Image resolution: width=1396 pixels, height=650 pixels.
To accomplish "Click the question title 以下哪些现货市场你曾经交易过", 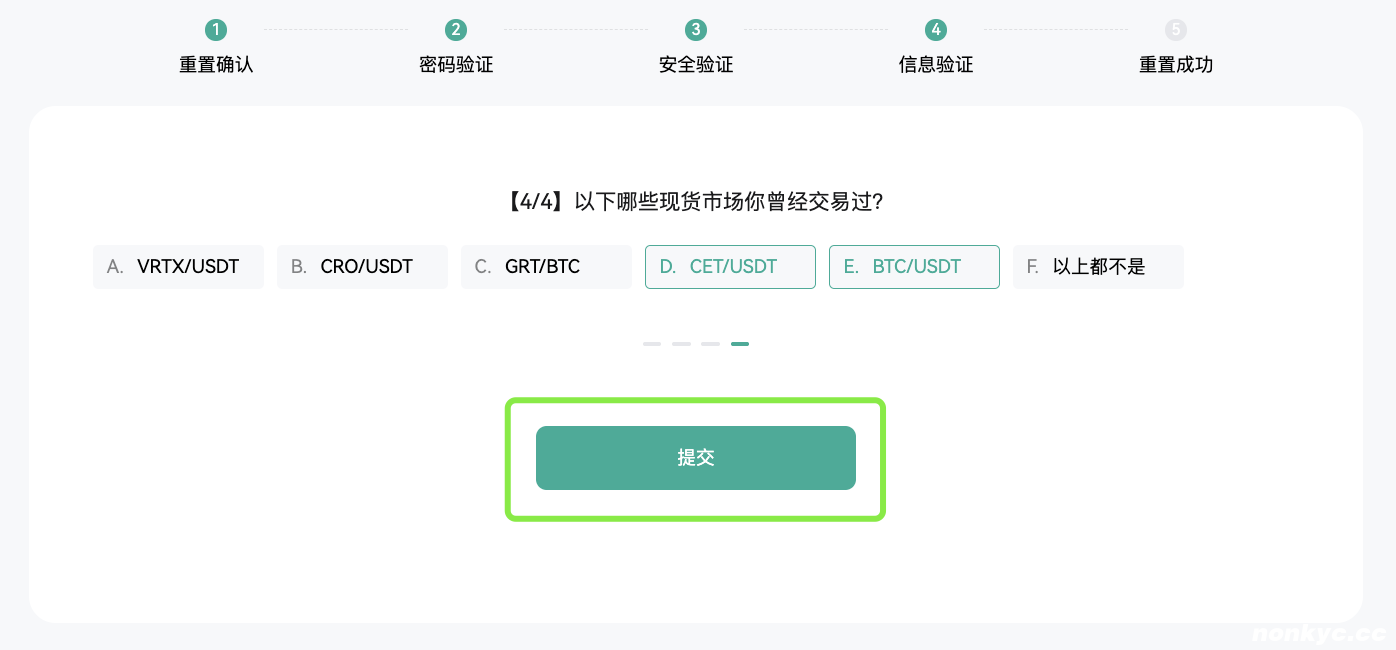I will 696,201.
